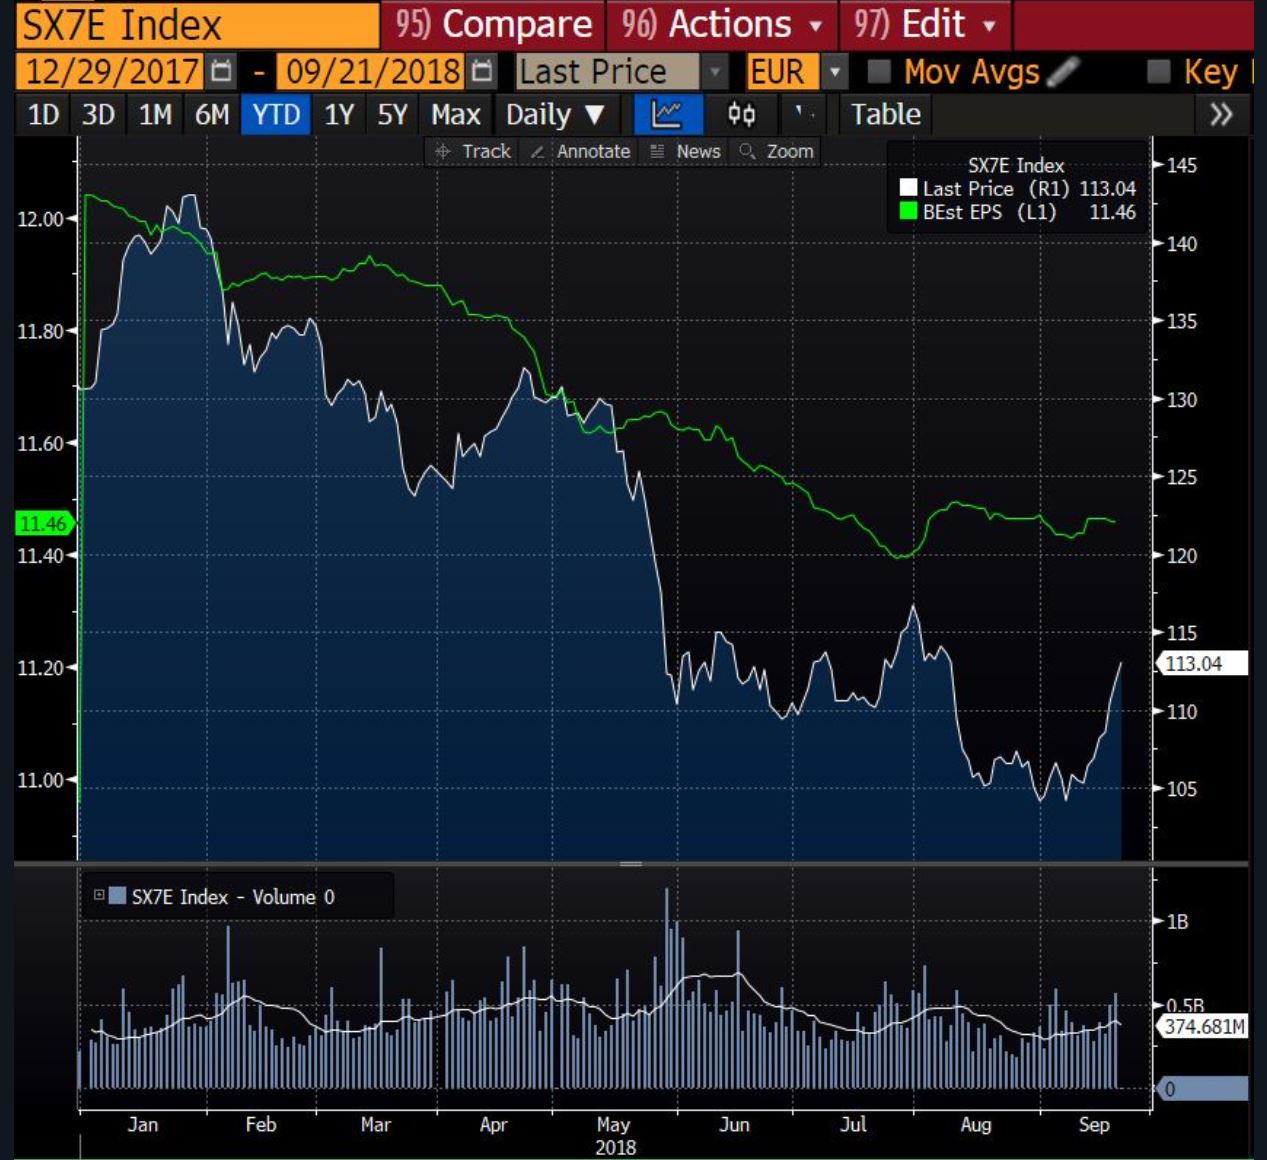Click the Last Price field selector

tap(606, 72)
